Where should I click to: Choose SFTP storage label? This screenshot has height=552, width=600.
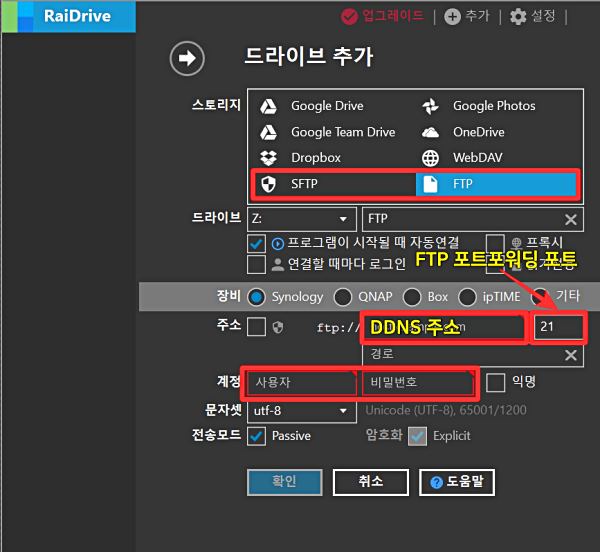pyautogui.click(x=304, y=184)
